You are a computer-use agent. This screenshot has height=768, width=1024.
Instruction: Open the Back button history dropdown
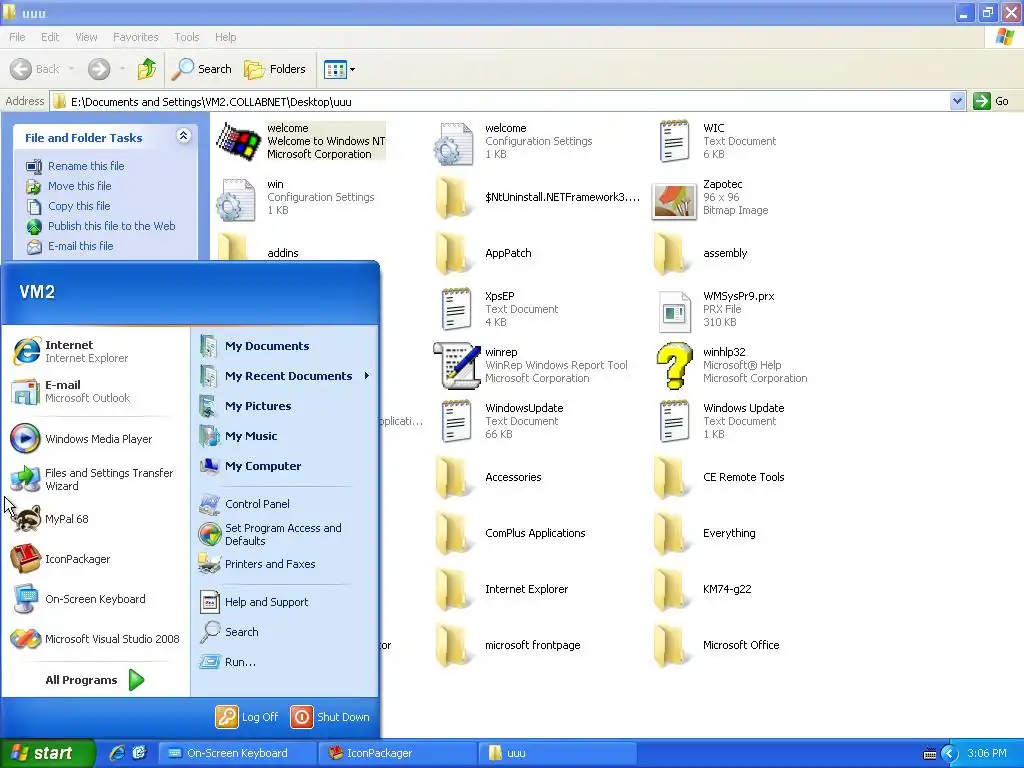pyautogui.click(x=71, y=69)
